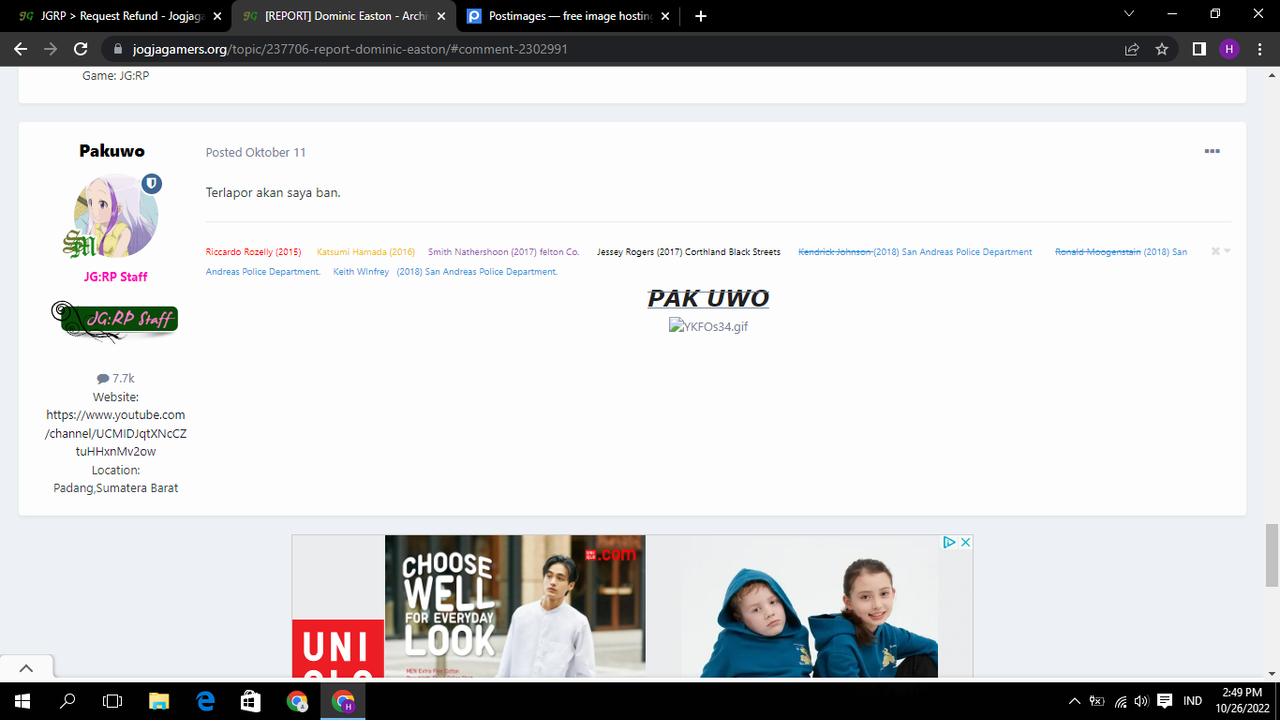Open the tab search dropdown chevron
The image size is (1280, 720).
pyautogui.click(x=1129, y=14)
